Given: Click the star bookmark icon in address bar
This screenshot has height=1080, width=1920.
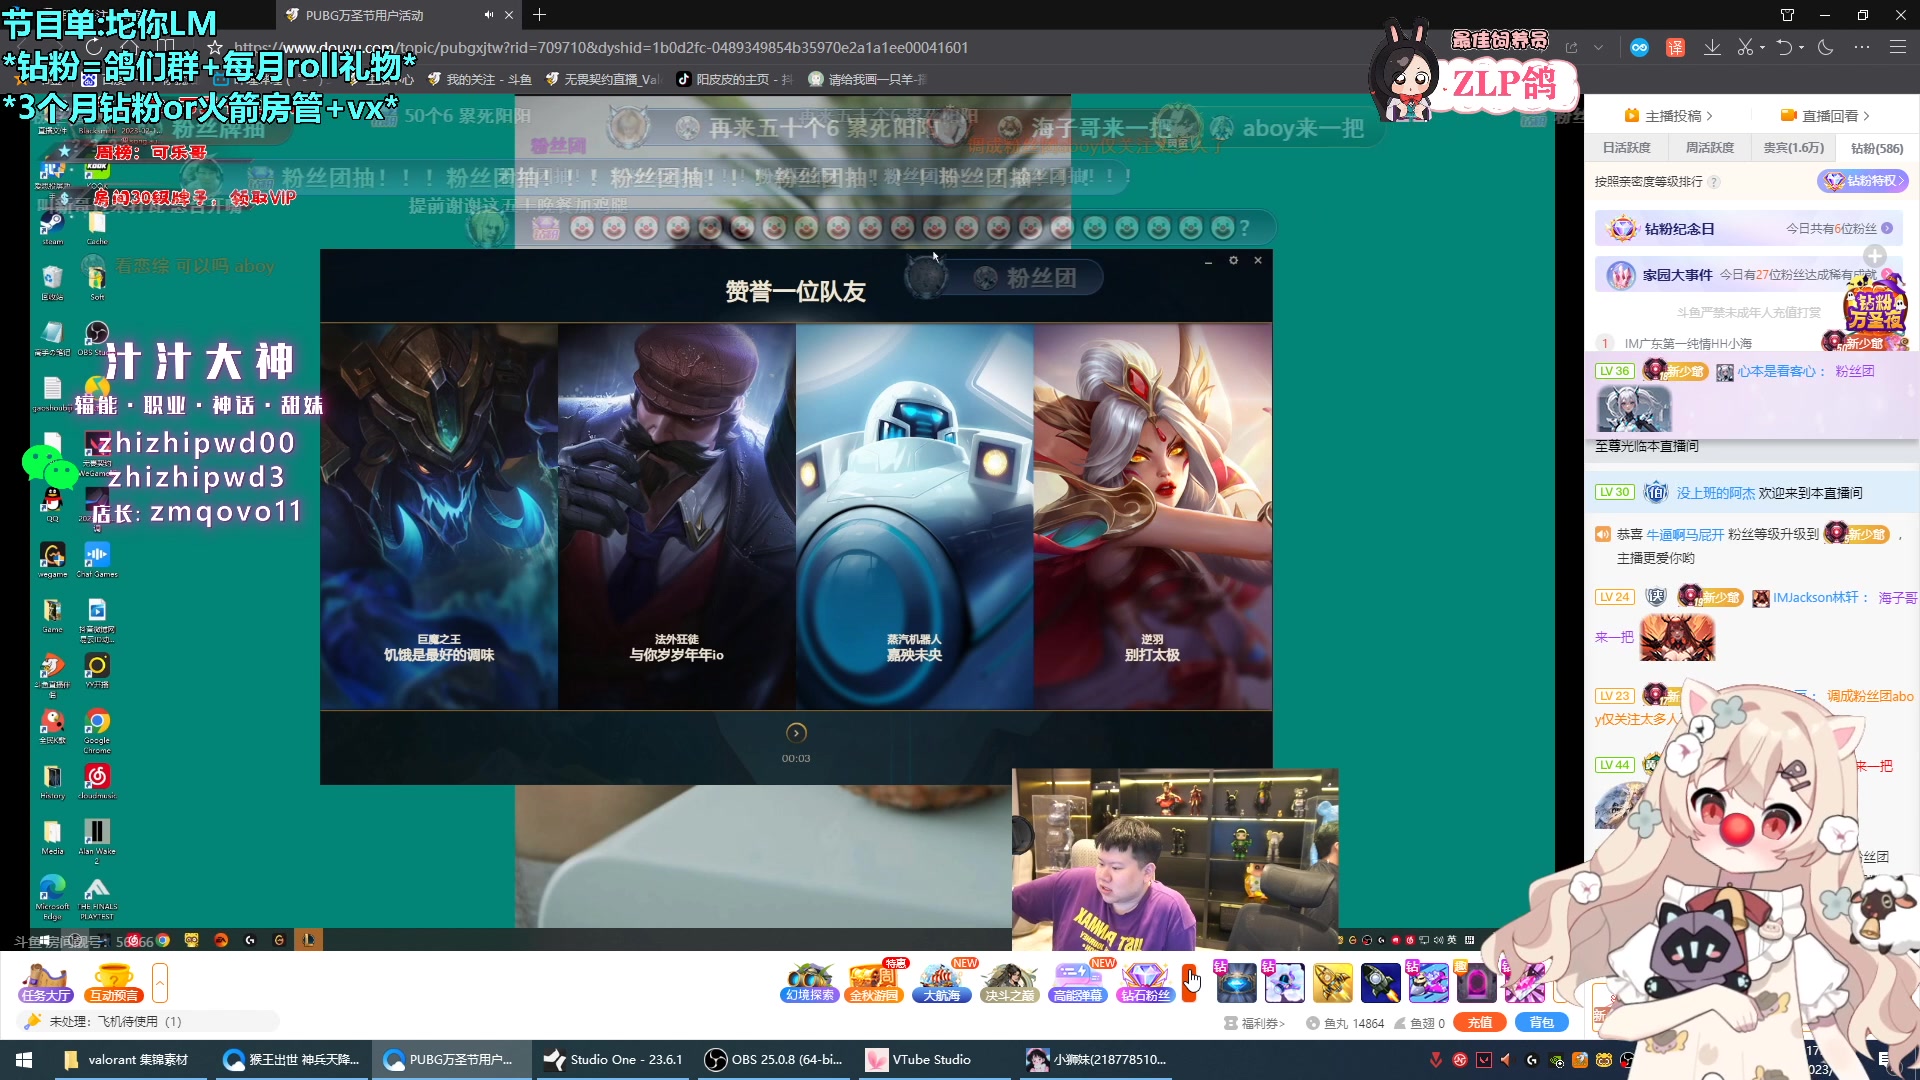Looking at the screenshot, I should pyautogui.click(x=214, y=47).
